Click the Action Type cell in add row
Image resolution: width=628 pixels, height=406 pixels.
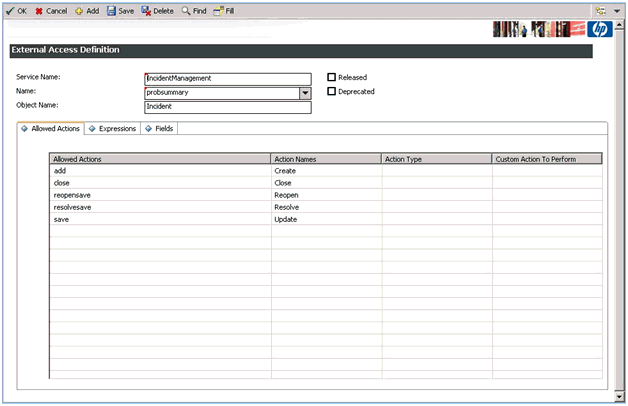pyautogui.click(x=437, y=171)
